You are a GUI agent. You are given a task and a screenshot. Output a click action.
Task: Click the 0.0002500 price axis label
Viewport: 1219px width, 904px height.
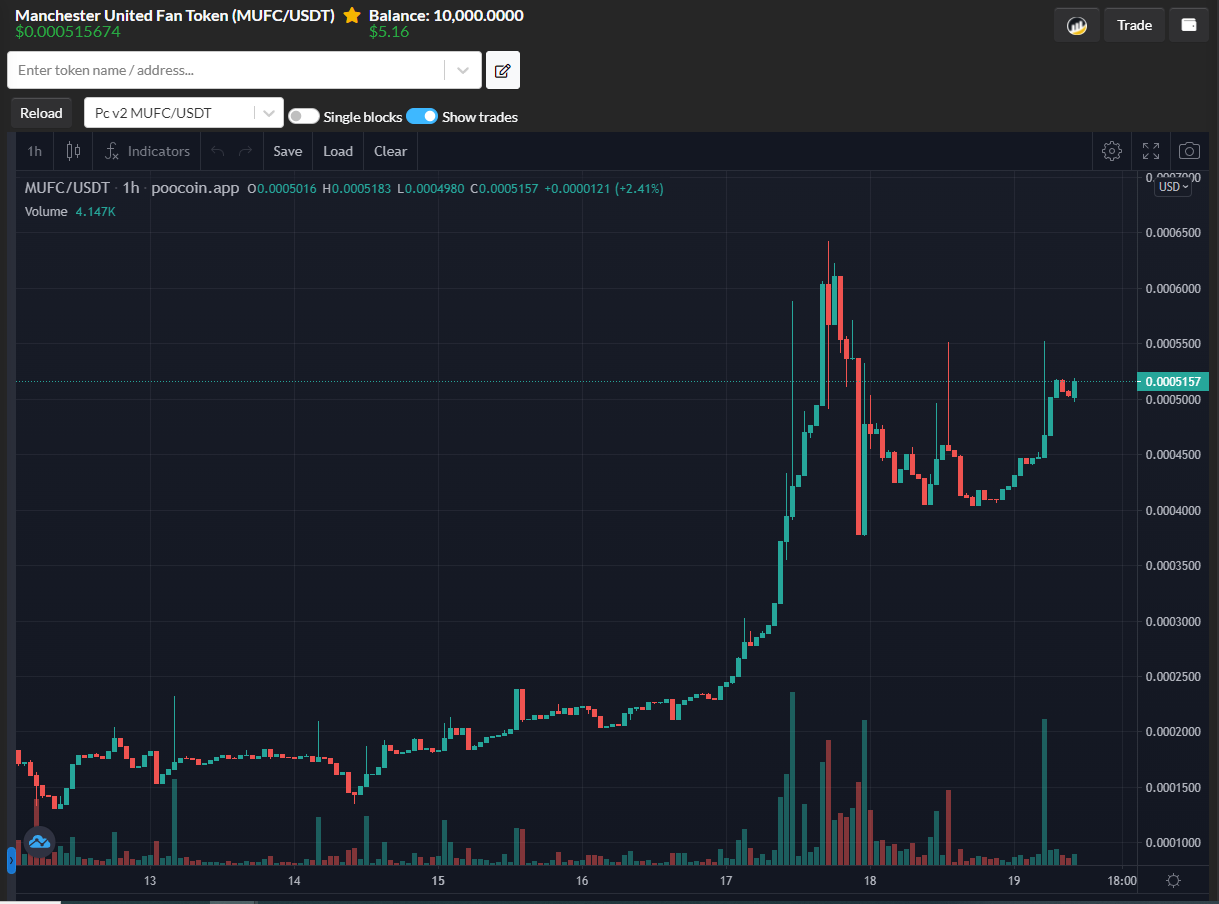tap(1172, 677)
